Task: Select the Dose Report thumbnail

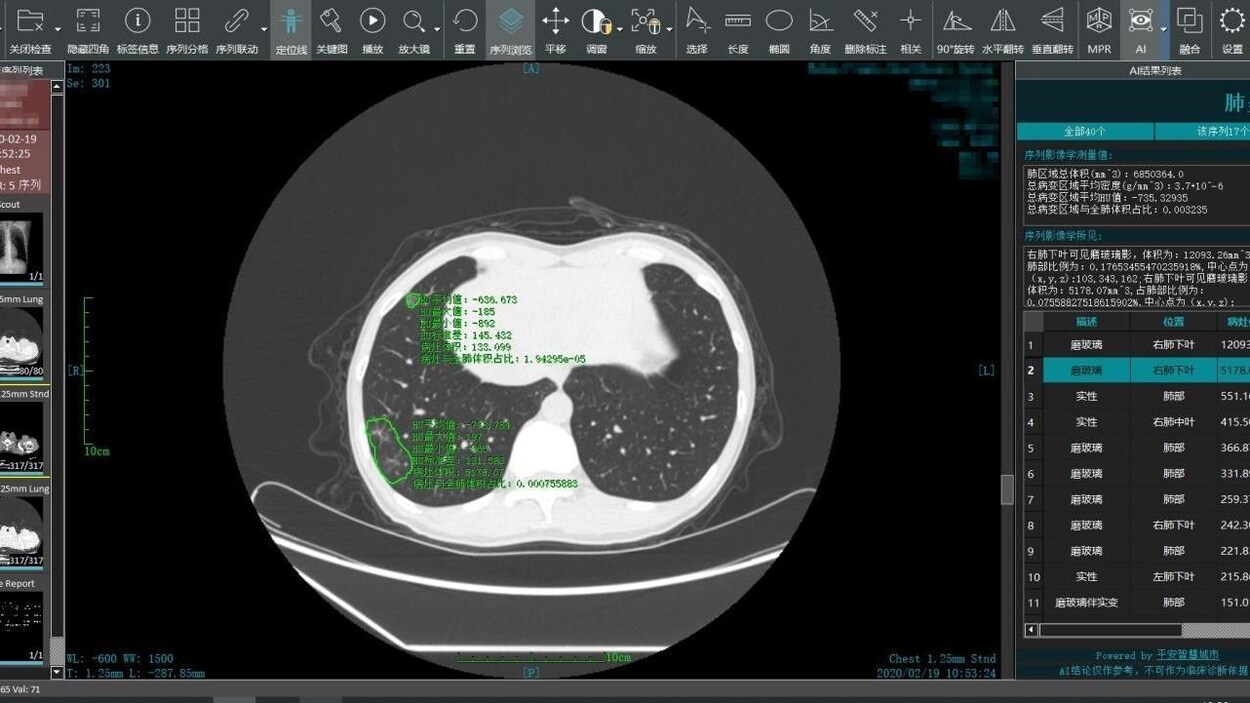Action: (x=21, y=626)
